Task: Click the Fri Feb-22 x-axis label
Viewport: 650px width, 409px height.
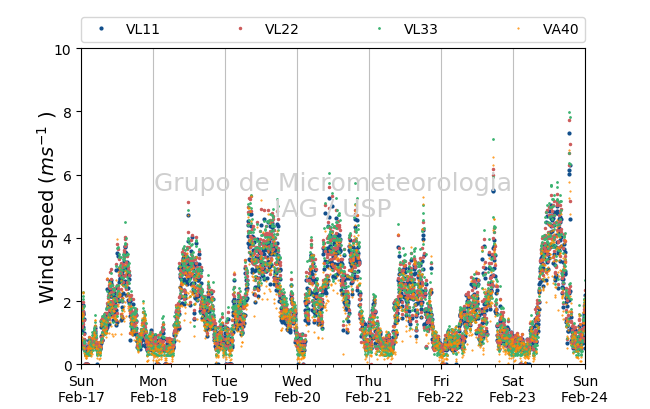Action: (x=441, y=389)
